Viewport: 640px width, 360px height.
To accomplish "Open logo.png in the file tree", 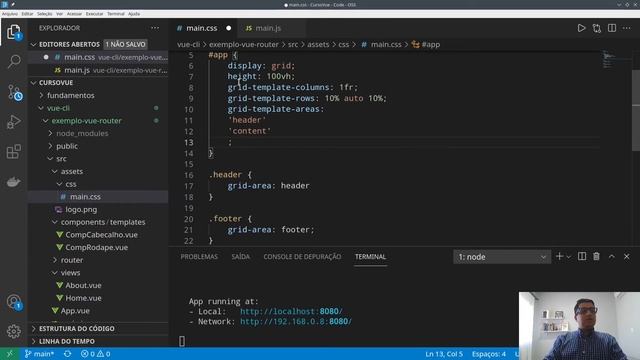I will (81, 209).
